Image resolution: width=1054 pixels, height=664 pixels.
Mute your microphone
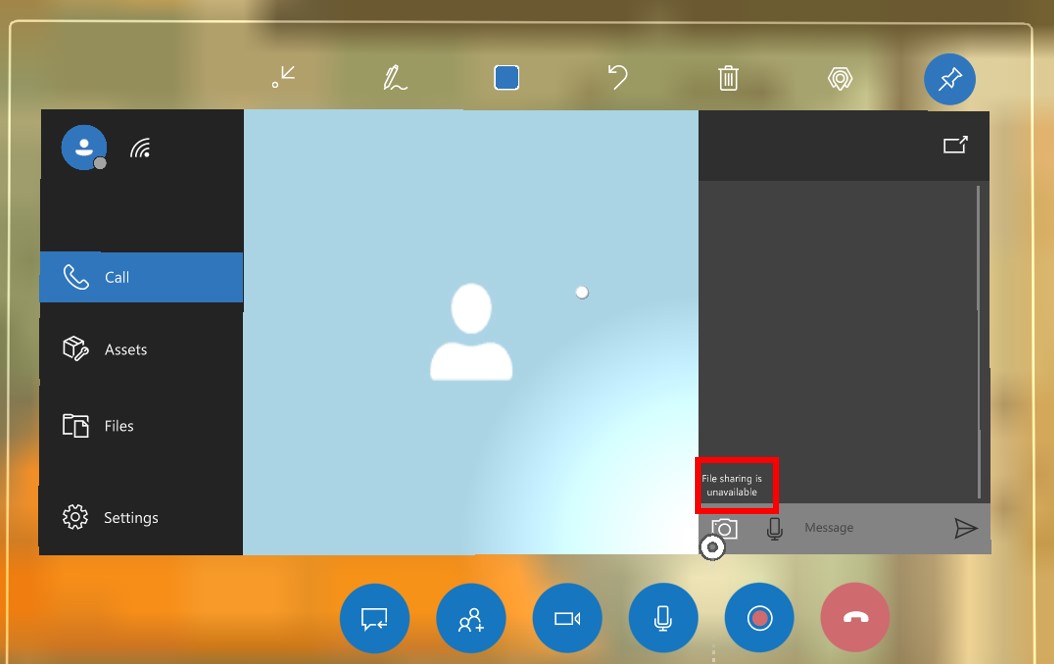tap(663, 618)
